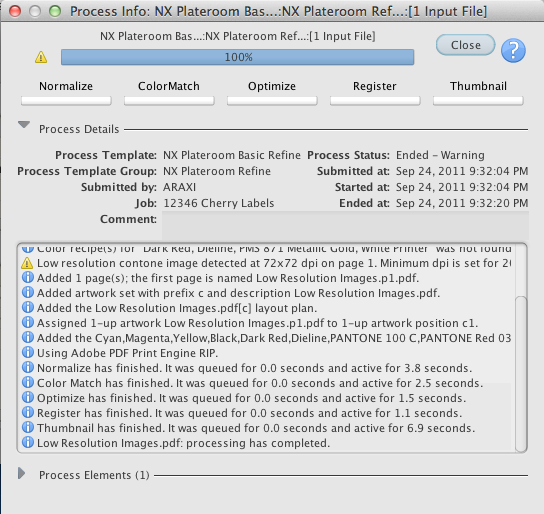Click the Optimize stage progress bar

pyautogui.click(x=272, y=101)
